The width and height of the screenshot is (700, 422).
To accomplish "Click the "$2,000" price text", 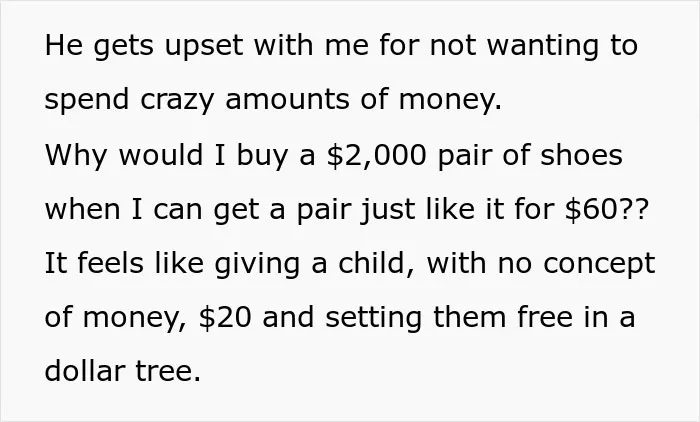I will click(376, 155).
